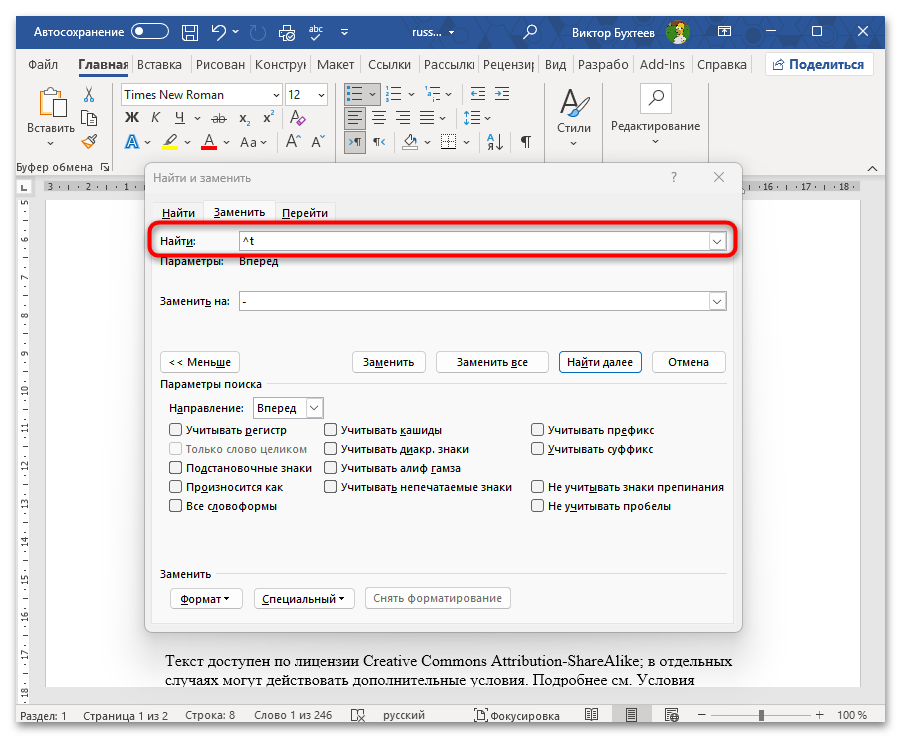Expand the 'Заменить на' field history dropdown
The height and width of the screenshot is (738, 901).
pos(716,301)
